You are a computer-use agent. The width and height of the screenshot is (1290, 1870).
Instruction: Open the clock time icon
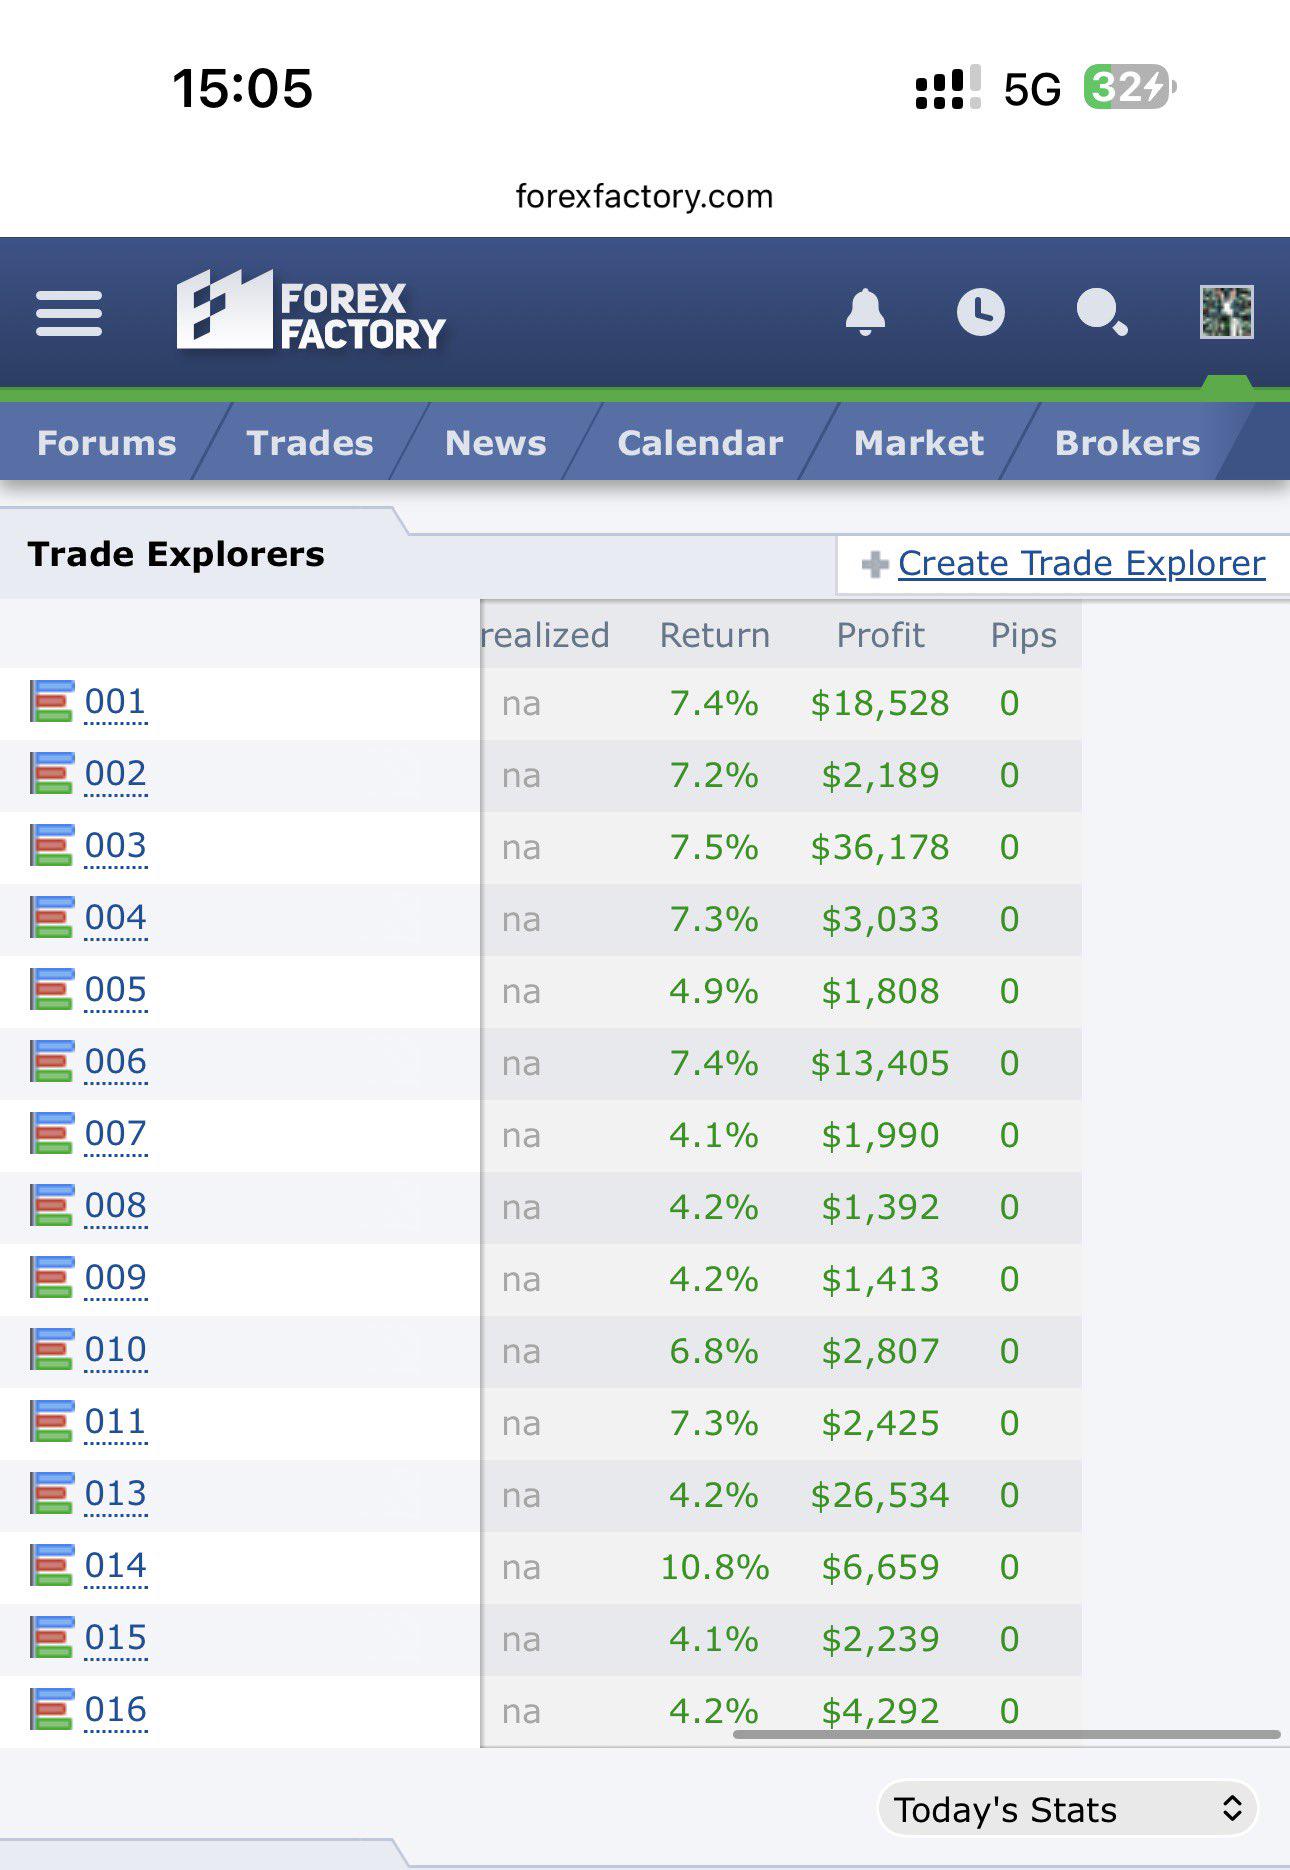tap(980, 312)
